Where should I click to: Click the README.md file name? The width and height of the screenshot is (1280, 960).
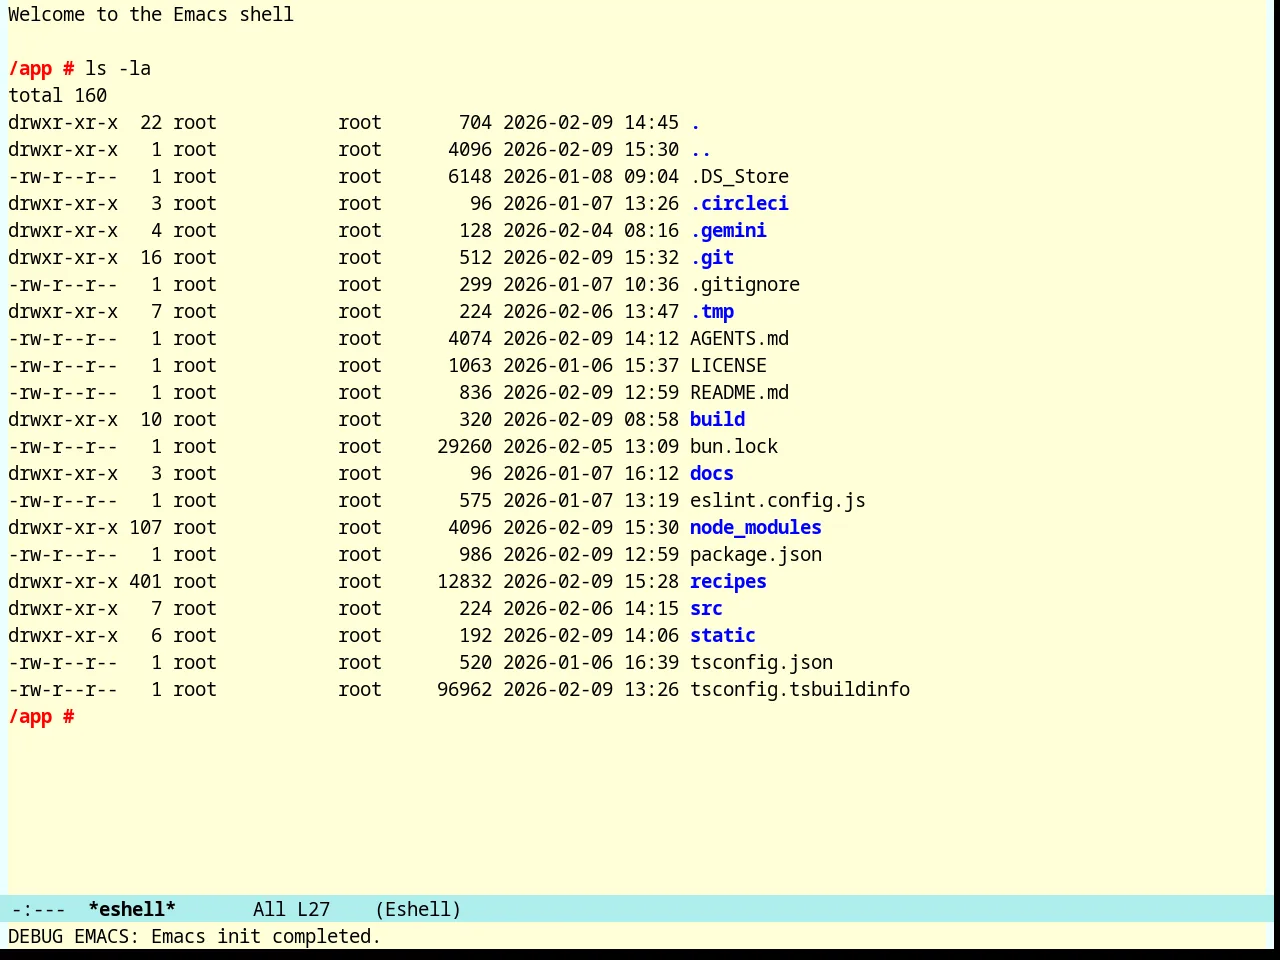(x=739, y=393)
